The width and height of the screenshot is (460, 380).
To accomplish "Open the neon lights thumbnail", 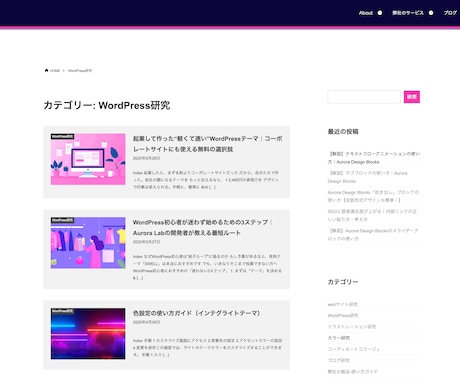I will click(88, 334).
